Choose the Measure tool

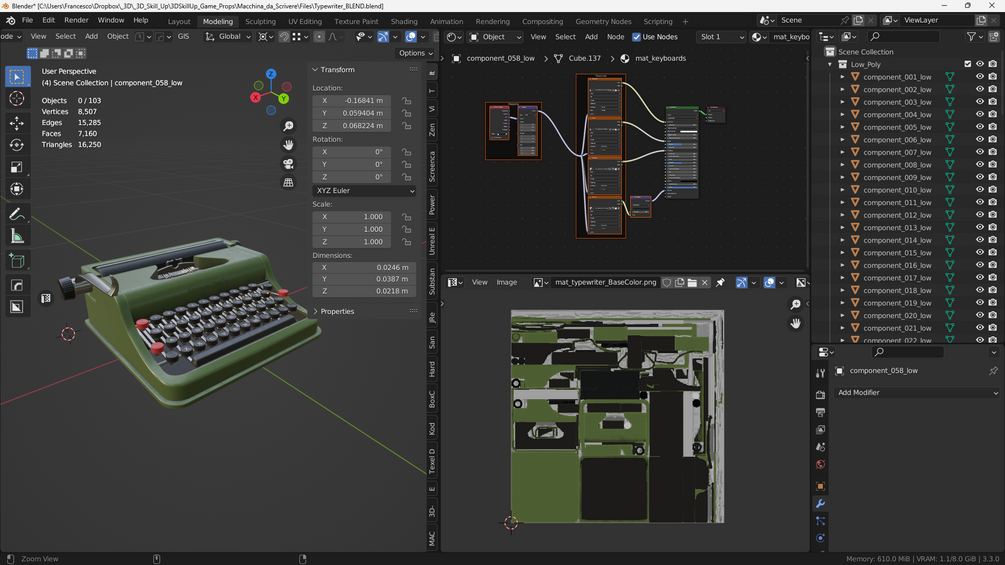[x=17, y=237]
